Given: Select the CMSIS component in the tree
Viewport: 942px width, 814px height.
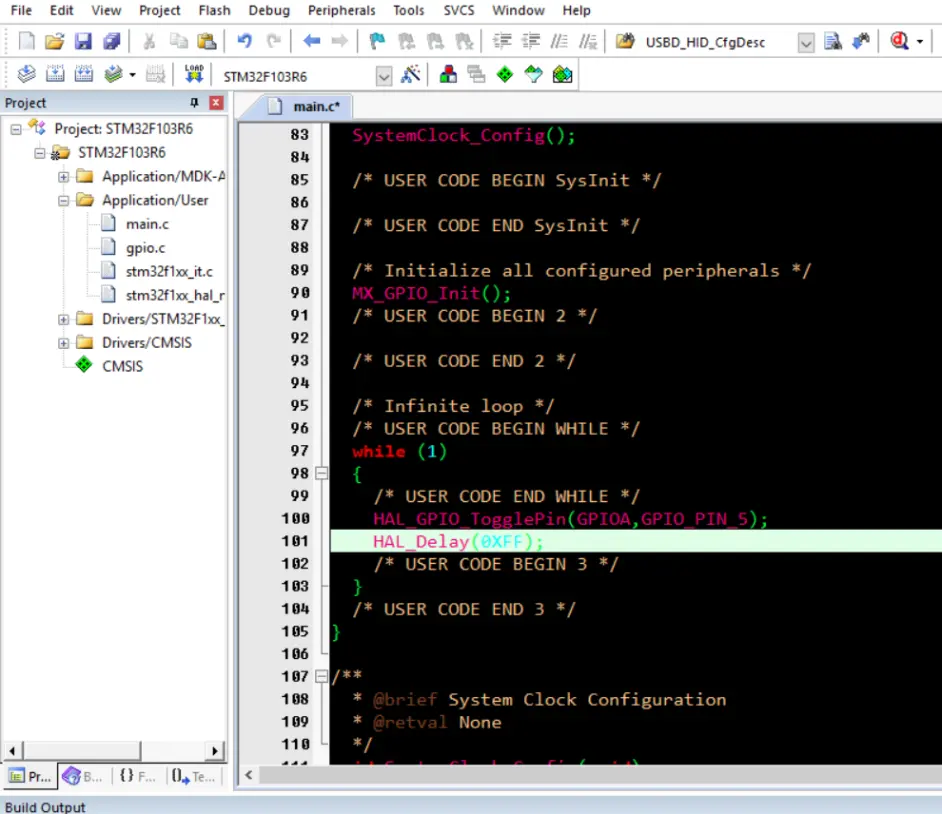Looking at the screenshot, I should click(123, 366).
